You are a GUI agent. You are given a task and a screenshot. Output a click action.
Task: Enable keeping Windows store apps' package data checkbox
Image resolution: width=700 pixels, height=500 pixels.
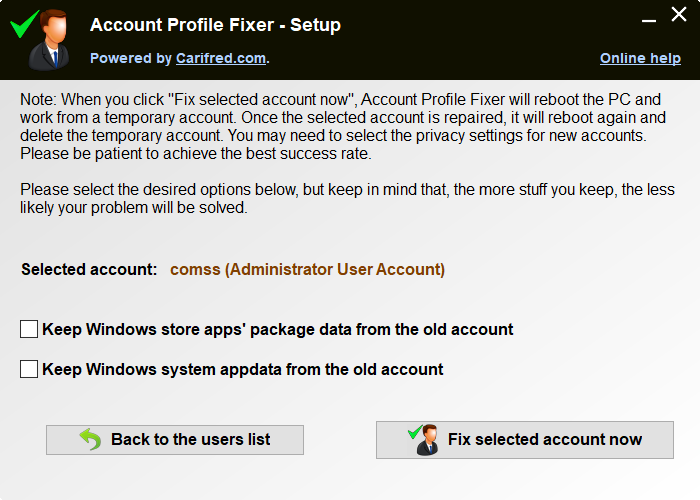click(x=29, y=329)
